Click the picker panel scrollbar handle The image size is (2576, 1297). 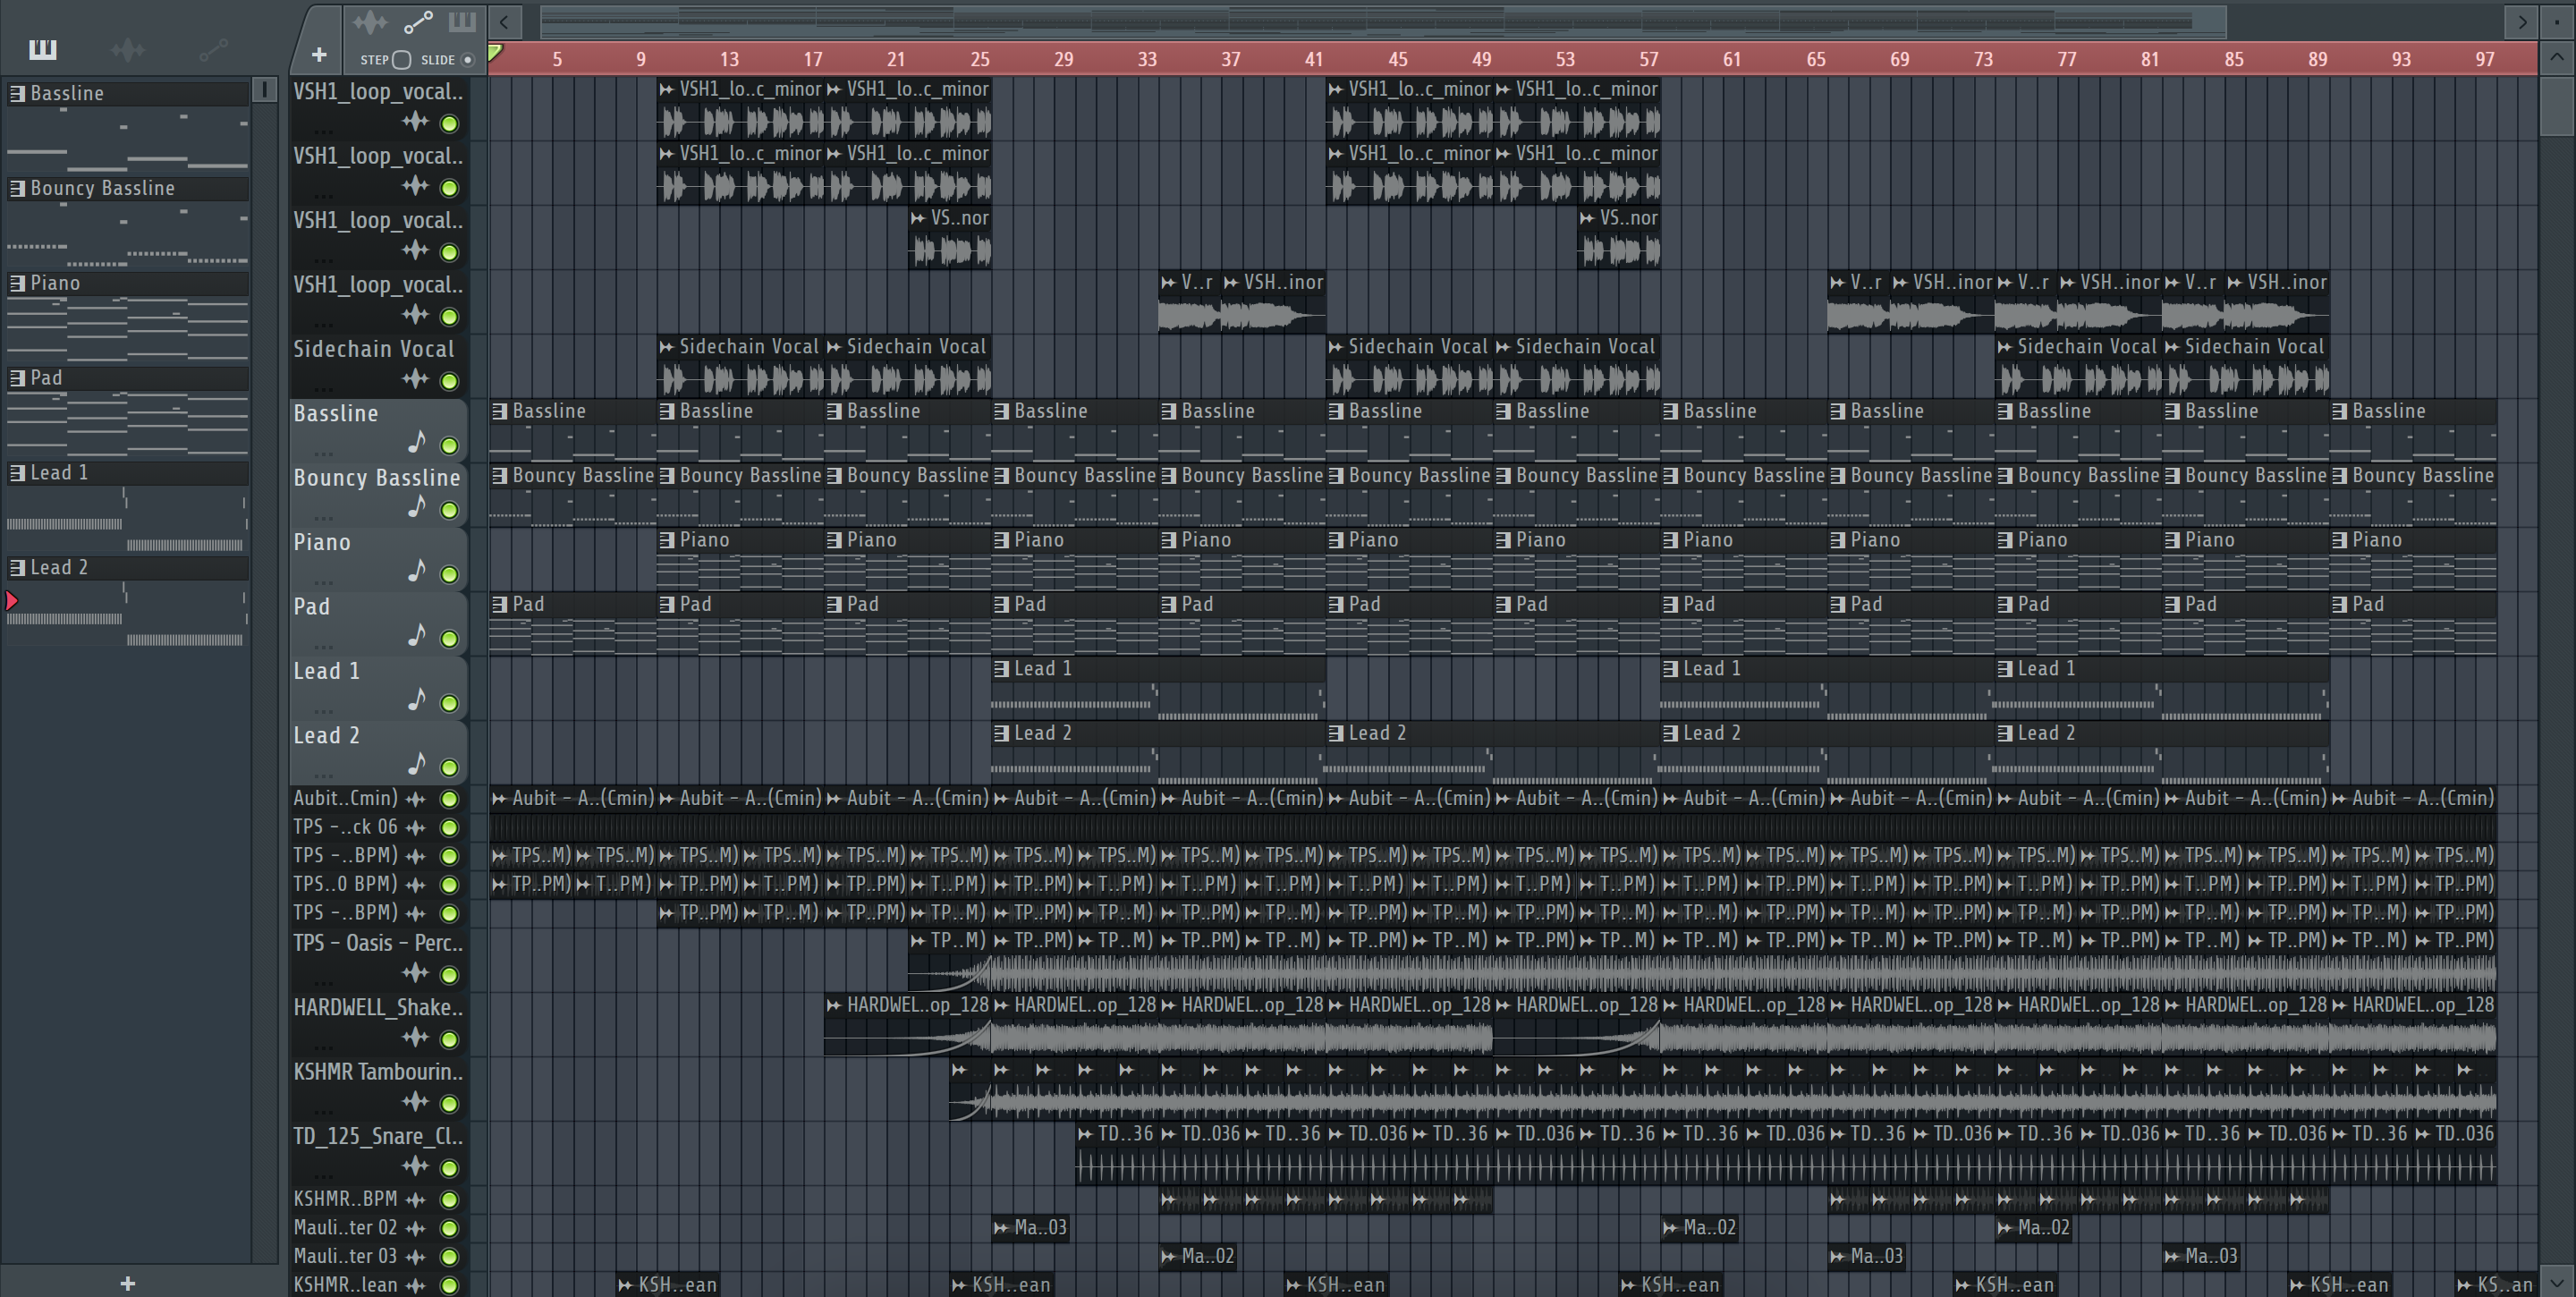(264, 90)
